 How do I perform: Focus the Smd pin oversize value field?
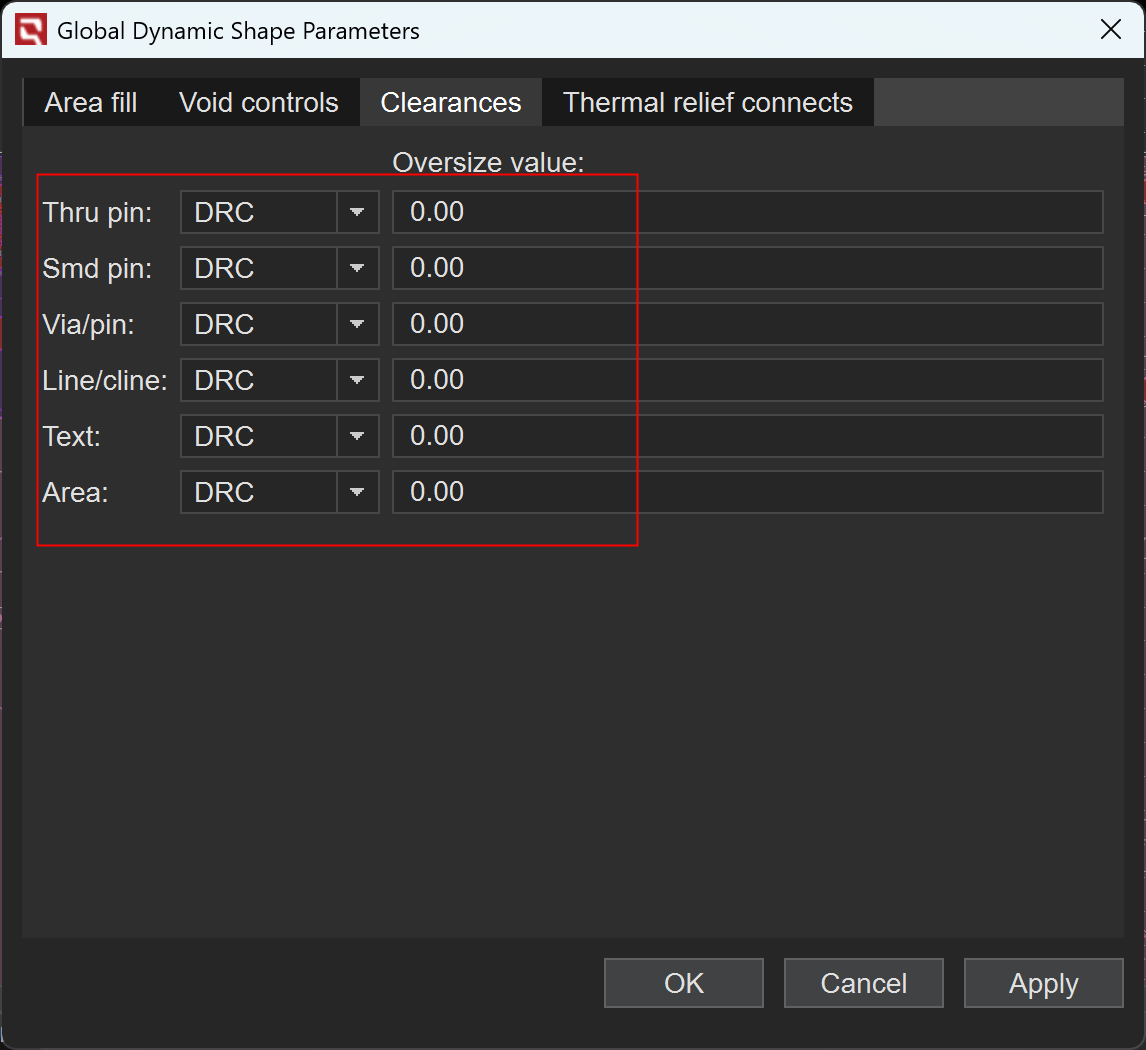[747, 269]
